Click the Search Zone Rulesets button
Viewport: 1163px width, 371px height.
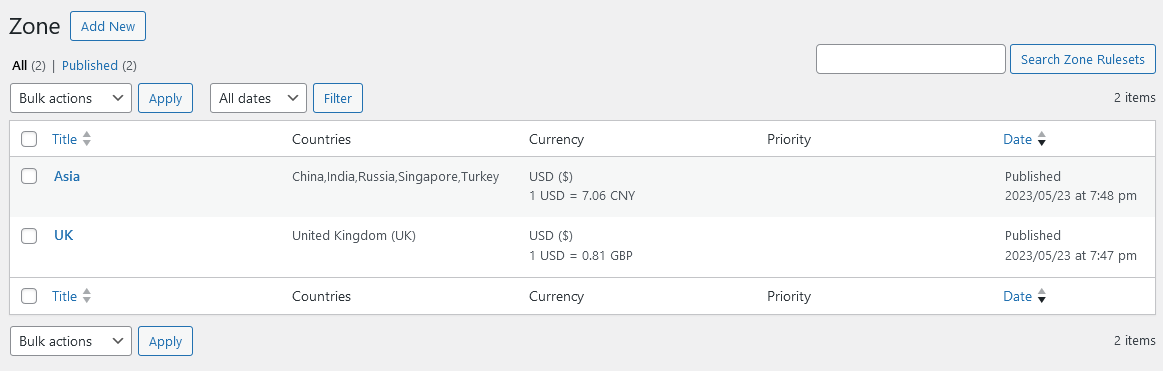tap(1083, 59)
